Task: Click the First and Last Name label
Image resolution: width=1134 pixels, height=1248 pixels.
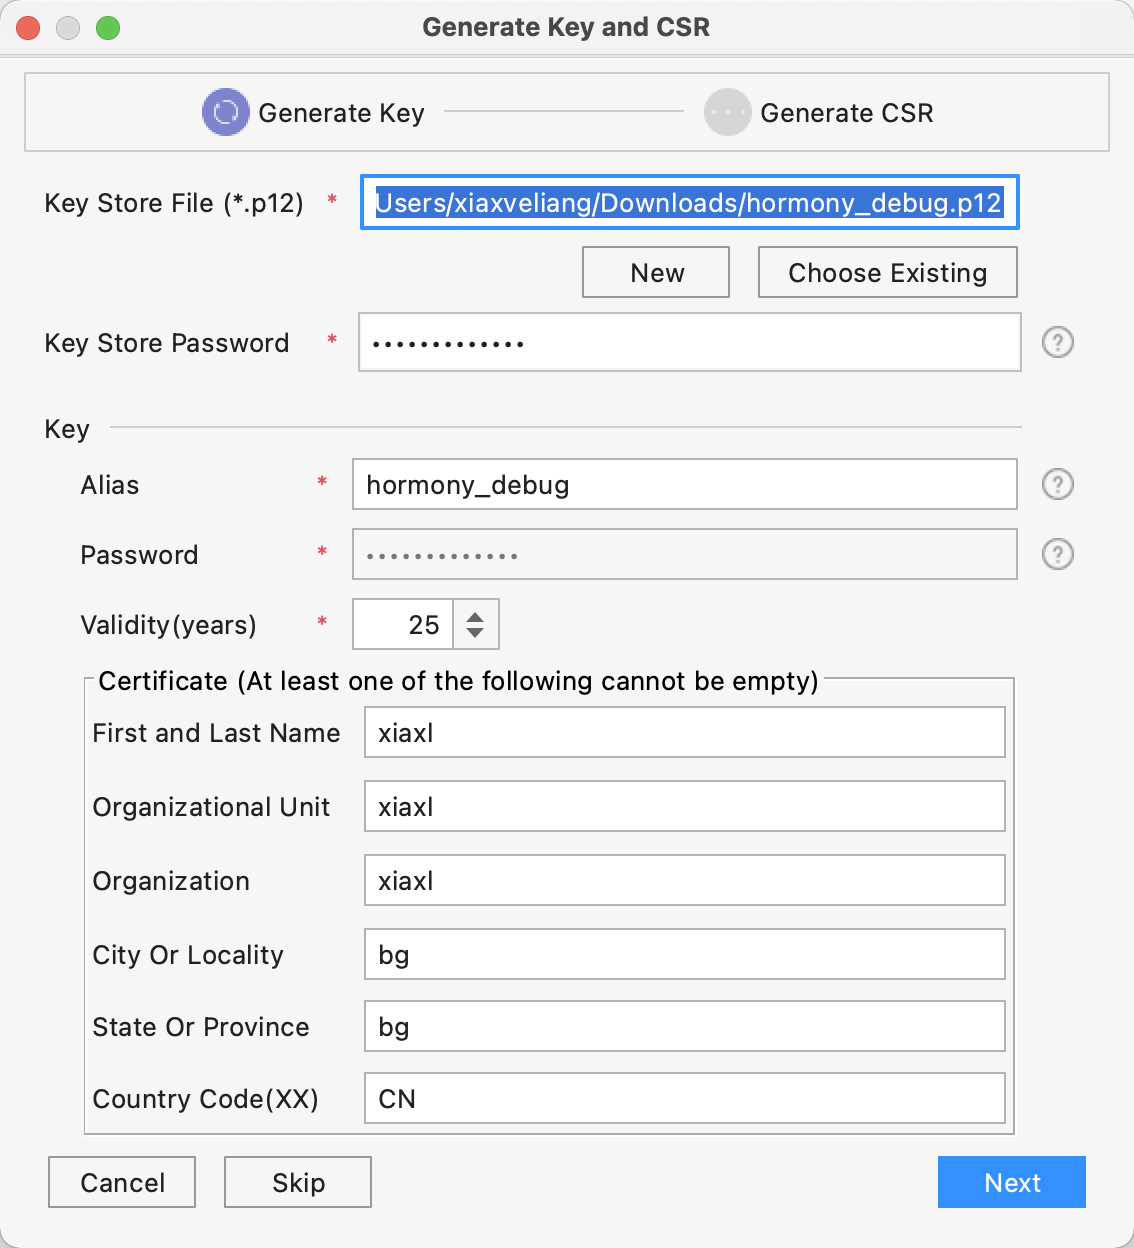Action: pos(217,733)
